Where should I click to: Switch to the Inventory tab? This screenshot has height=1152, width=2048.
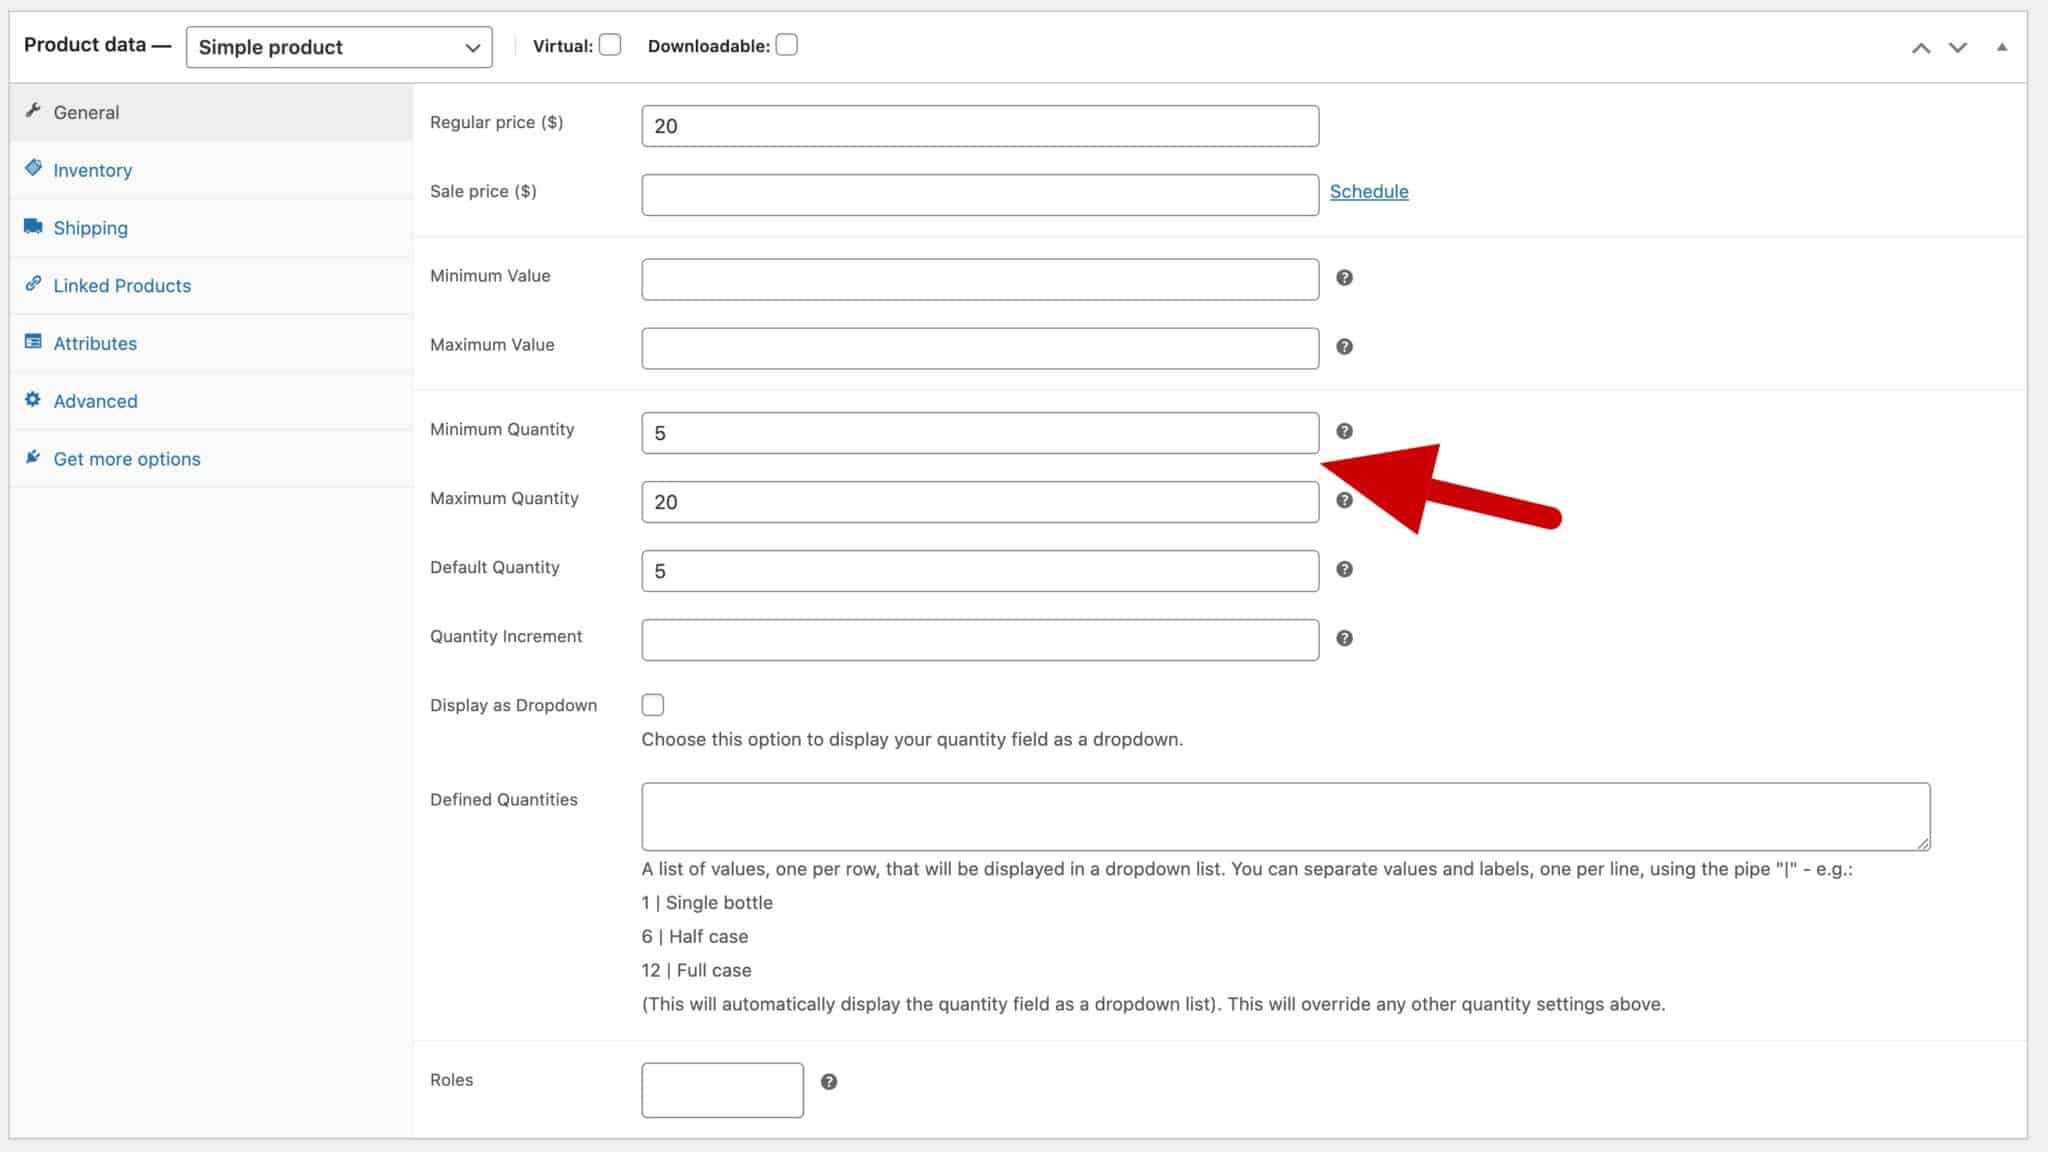pyautogui.click(x=93, y=169)
